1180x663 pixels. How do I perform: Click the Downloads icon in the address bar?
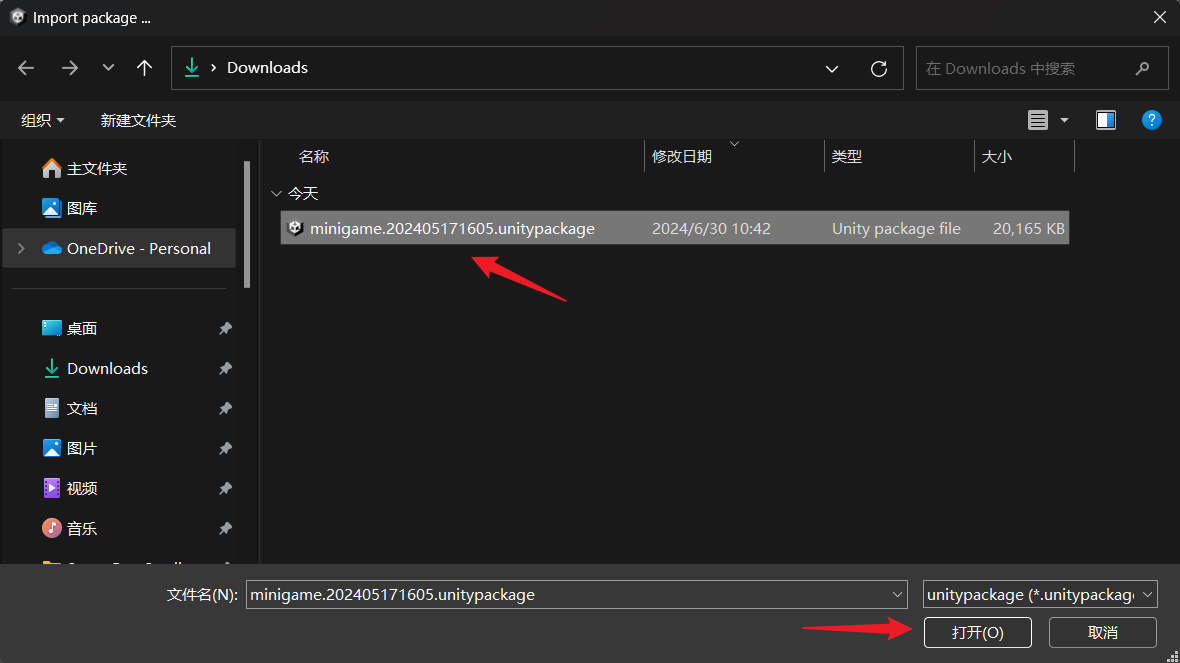click(x=191, y=67)
